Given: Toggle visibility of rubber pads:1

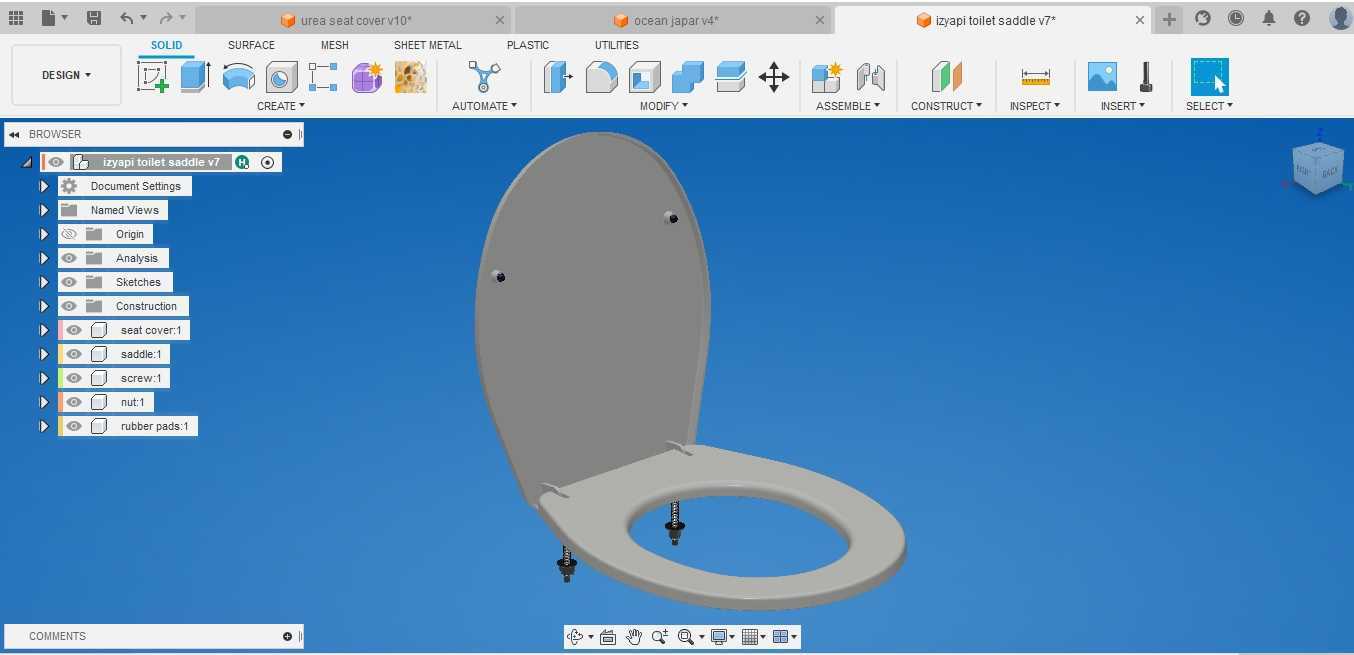Looking at the screenshot, I should tap(74, 426).
